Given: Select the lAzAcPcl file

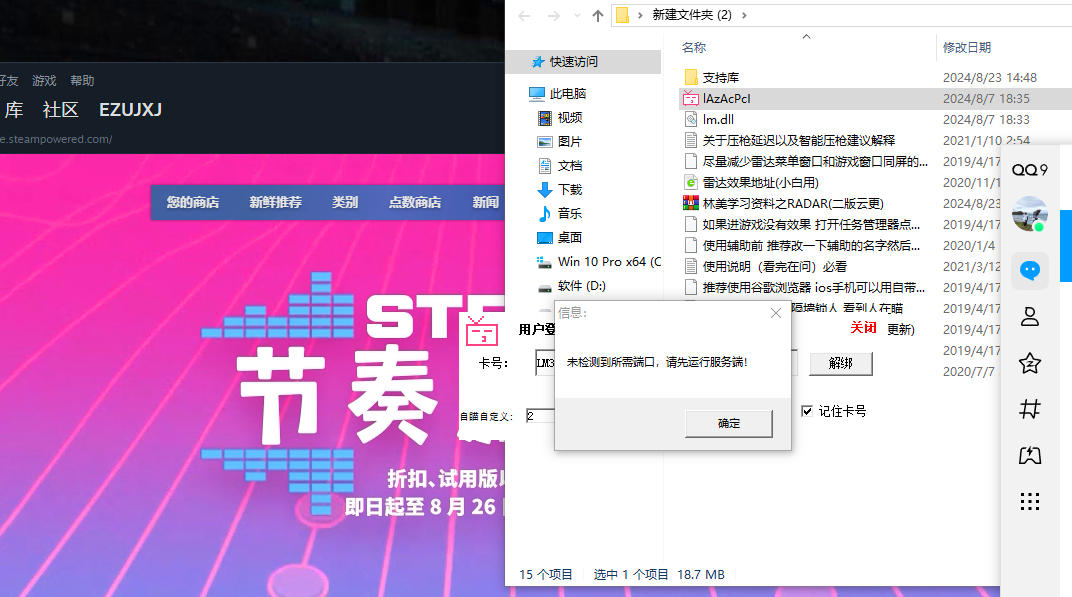Looking at the screenshot, I should click(726, 98).
